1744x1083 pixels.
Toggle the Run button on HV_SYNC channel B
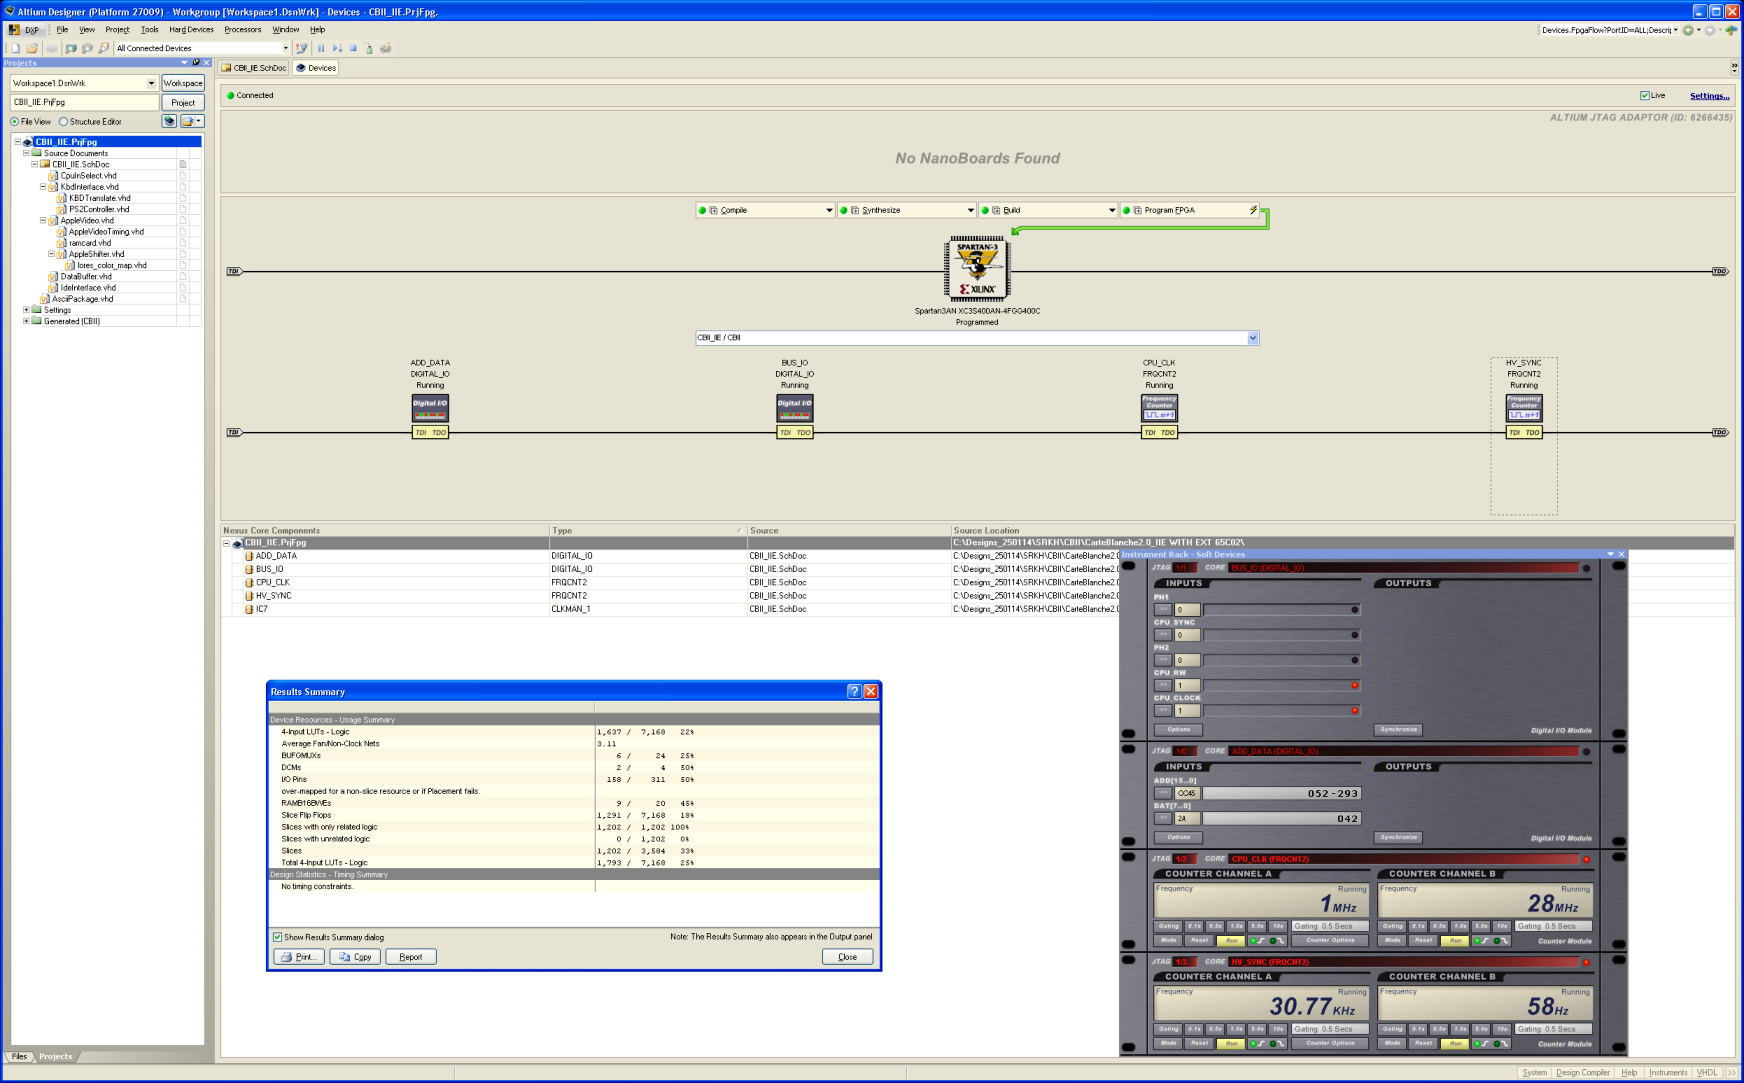(1456, 1043)
